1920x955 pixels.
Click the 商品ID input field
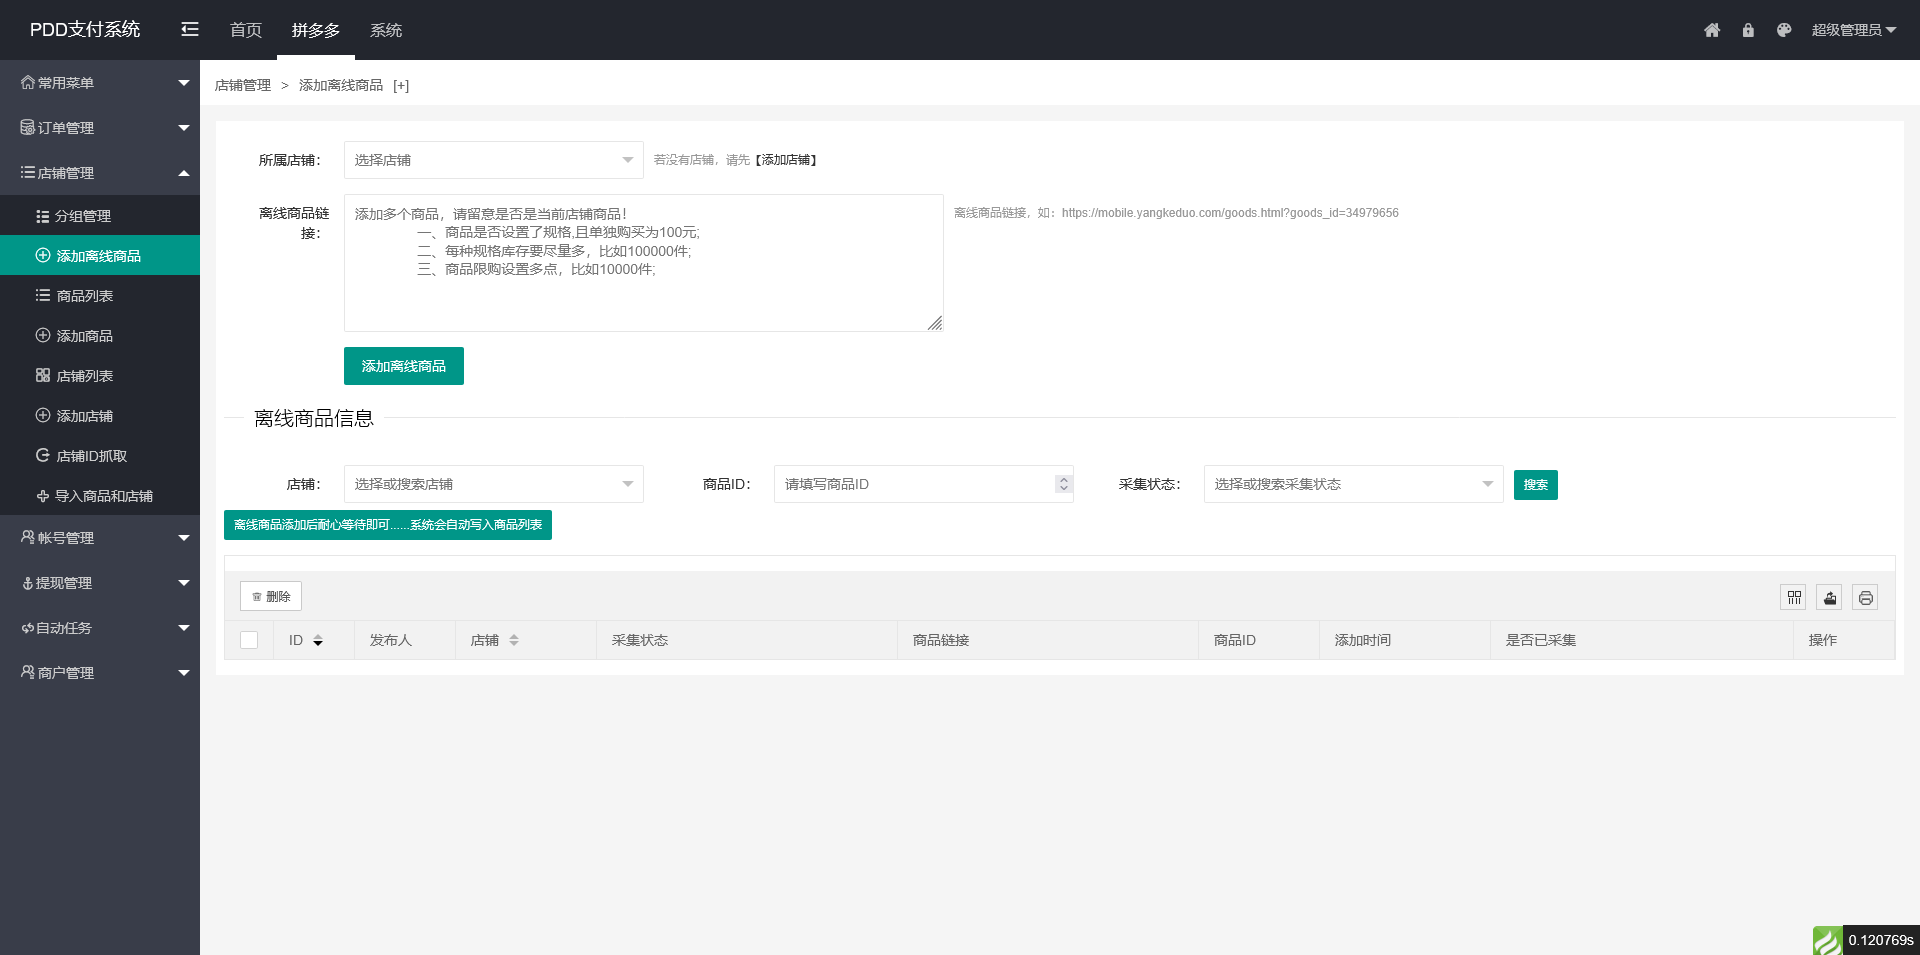[915, 484]
